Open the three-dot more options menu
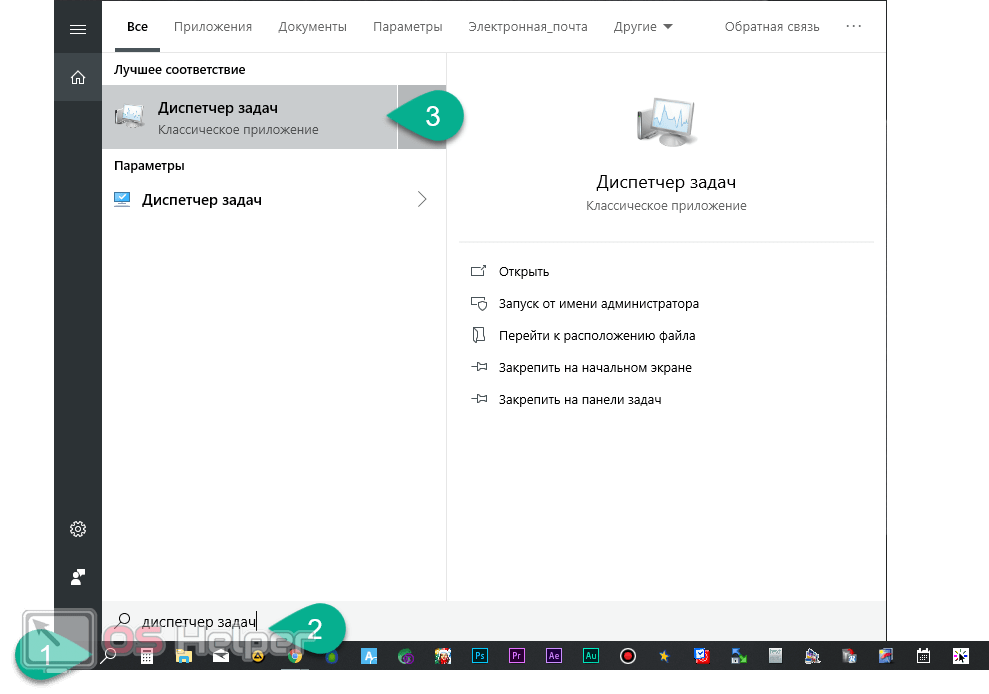Viewport: 989px width, 694px height. click(x=853, y=27)
